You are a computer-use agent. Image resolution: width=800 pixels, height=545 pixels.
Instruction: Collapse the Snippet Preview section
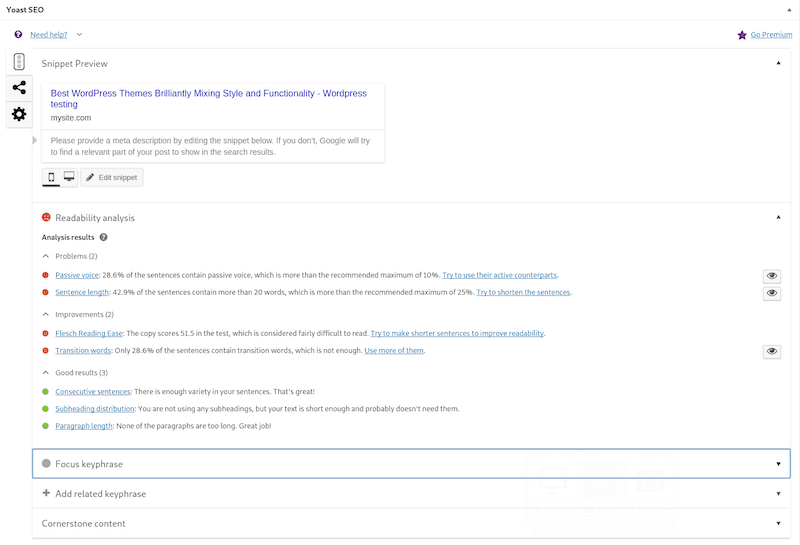pos(778,63)
